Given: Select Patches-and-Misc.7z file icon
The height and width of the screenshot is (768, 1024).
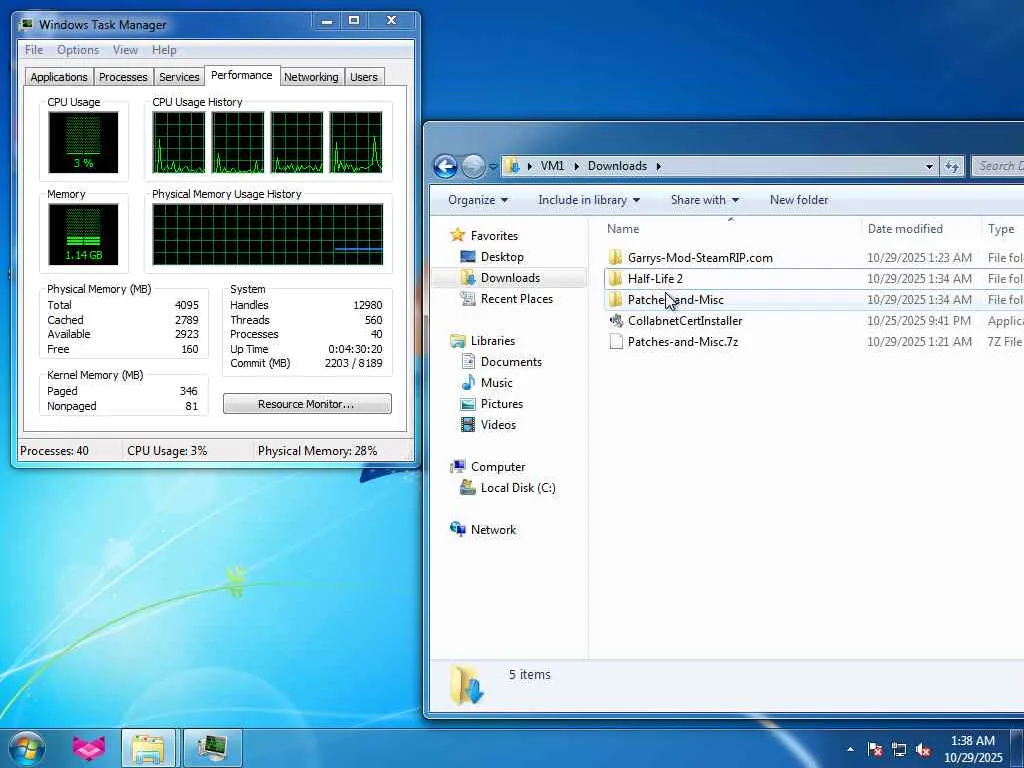Looking at the screenshot, I should click(x=615, y=342).
